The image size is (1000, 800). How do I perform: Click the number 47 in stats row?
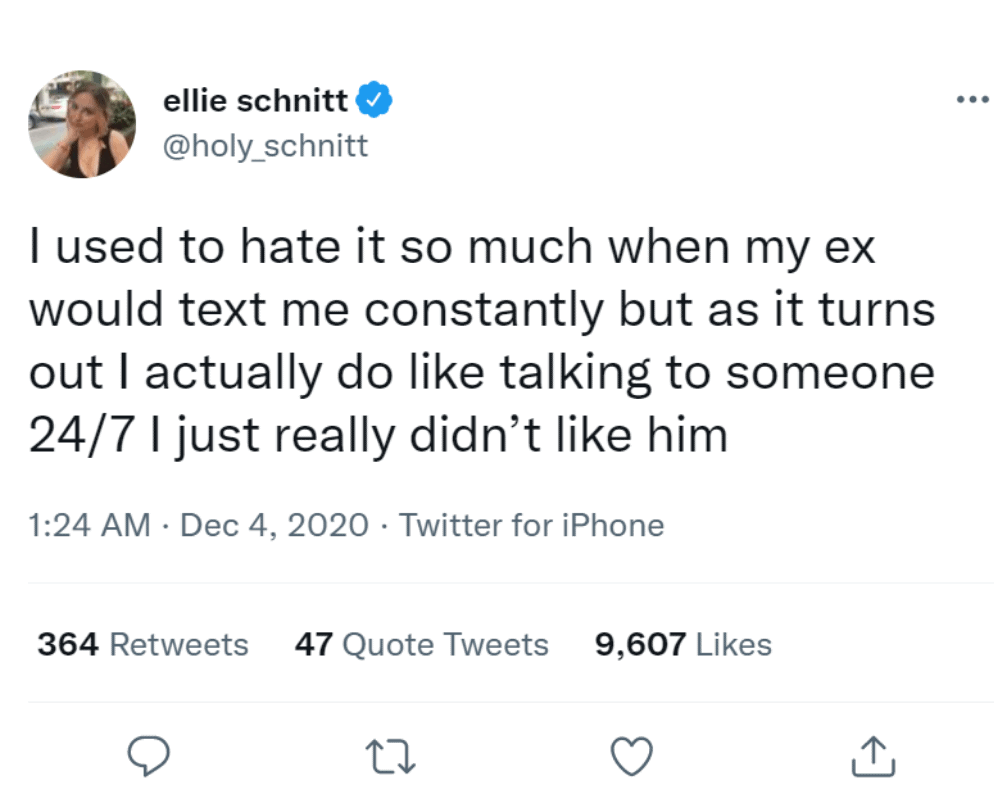pyautogui.click(x=314, y=645)
